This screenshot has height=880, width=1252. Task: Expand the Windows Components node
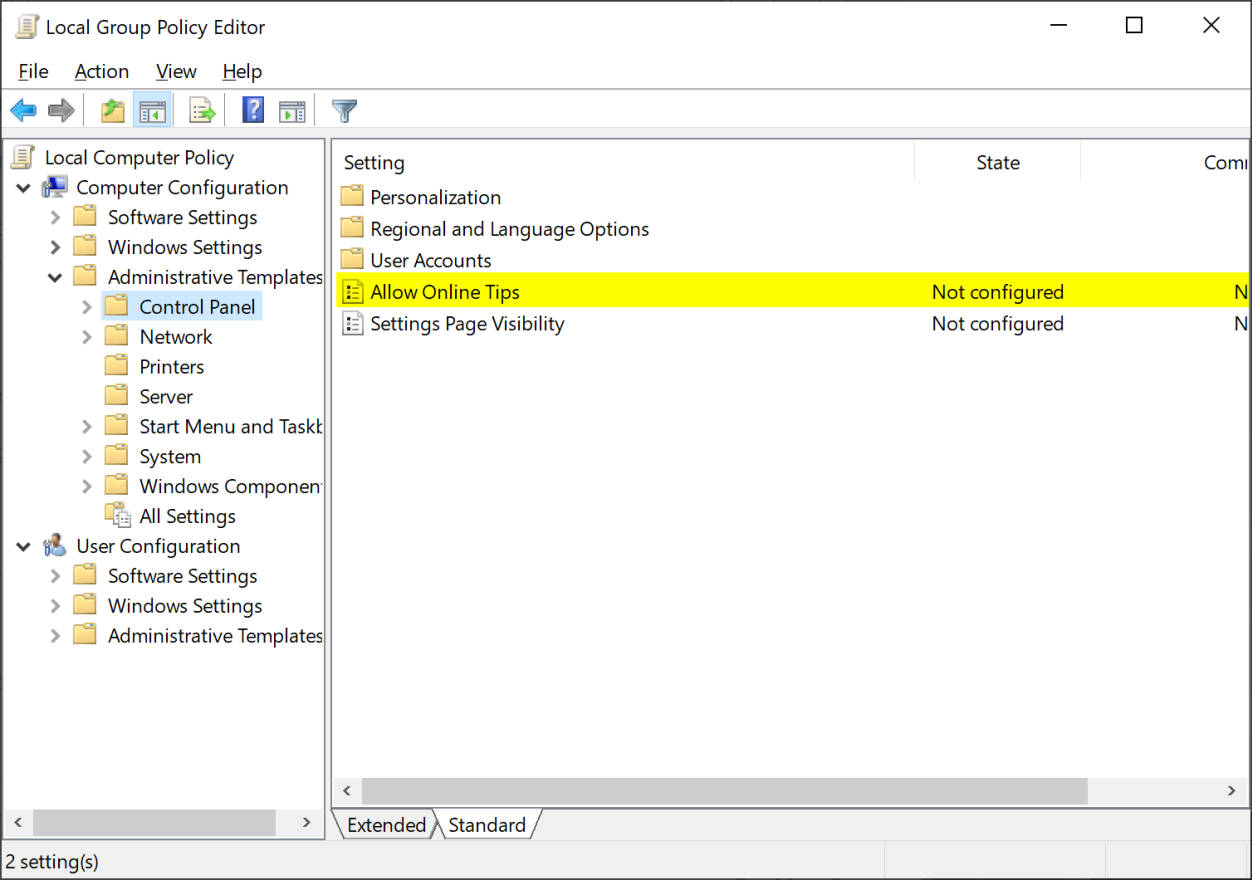[87, 486]
